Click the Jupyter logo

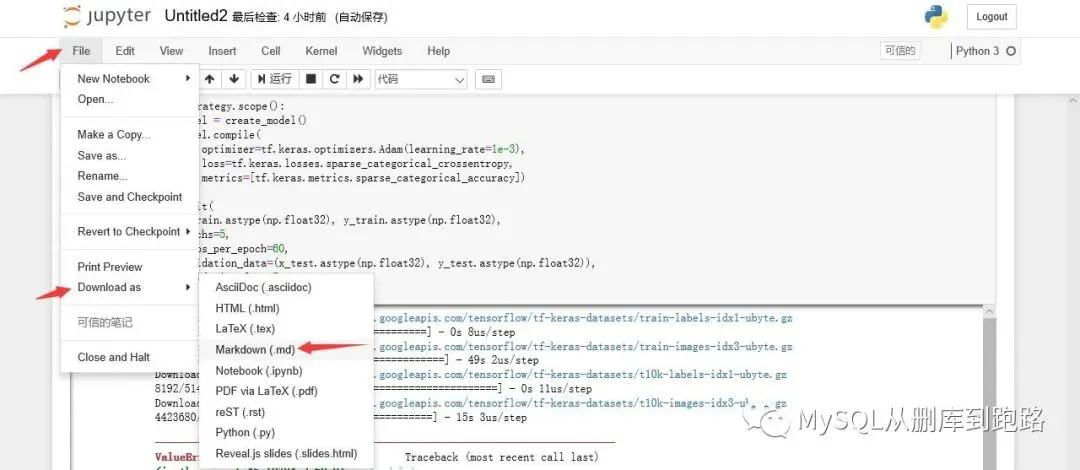tap(106, 17)
